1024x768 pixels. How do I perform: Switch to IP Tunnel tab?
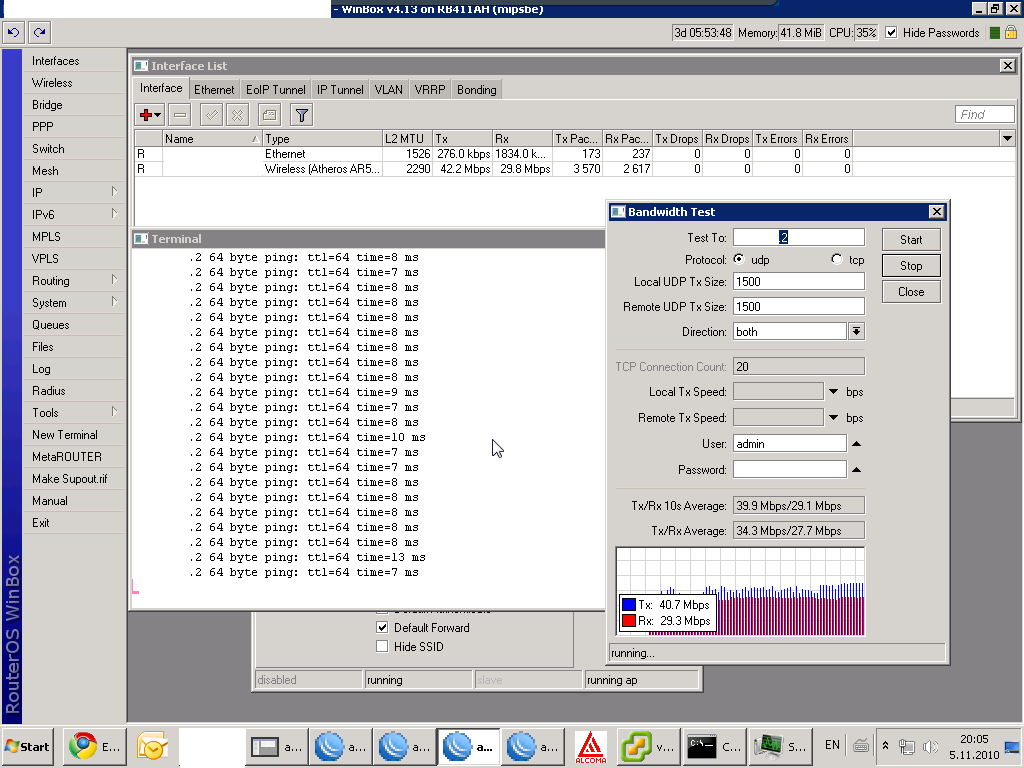coord(340,89)
